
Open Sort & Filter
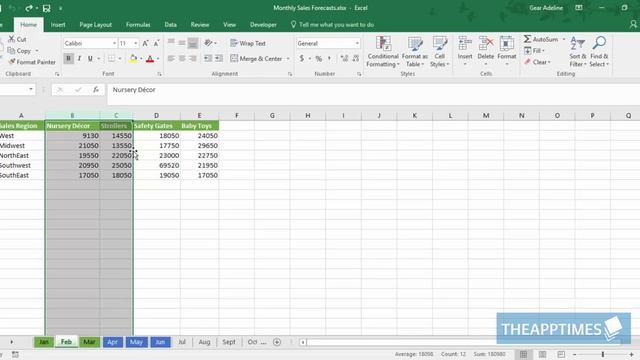pyautogui.click(x=578, y=52)
